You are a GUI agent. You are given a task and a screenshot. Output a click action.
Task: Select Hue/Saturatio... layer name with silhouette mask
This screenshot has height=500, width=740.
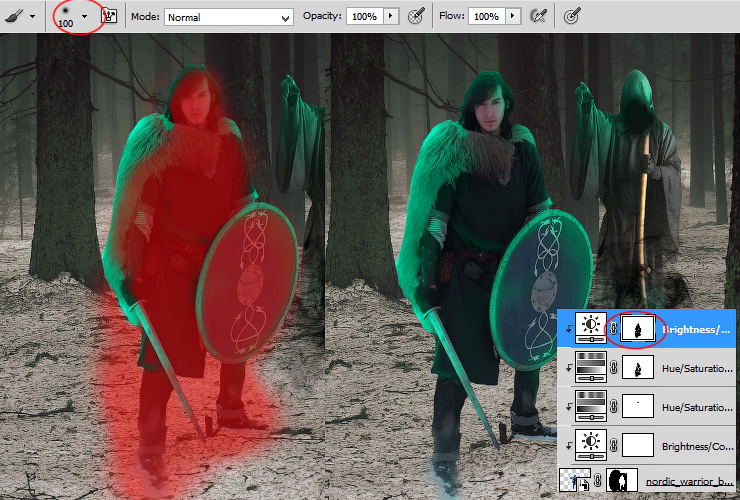pyautogui.click(x=697, y=368)
